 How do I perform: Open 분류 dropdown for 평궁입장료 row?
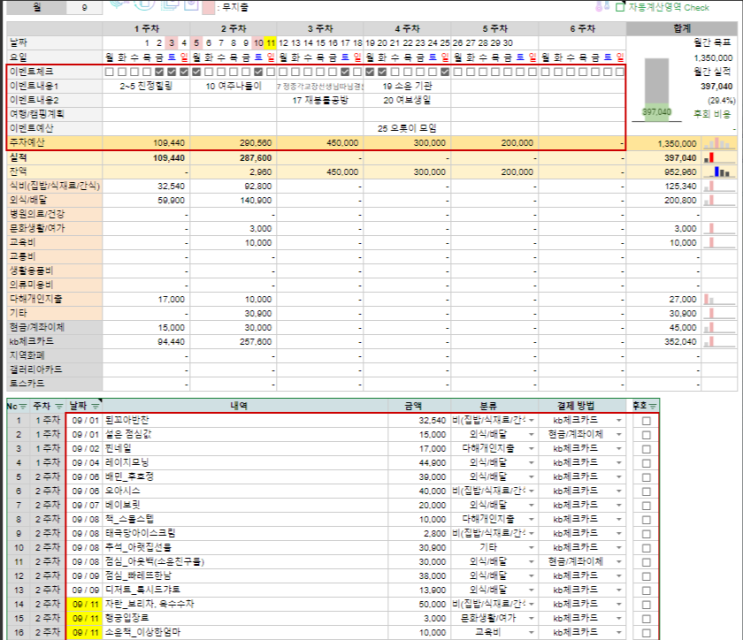point(532,619)
